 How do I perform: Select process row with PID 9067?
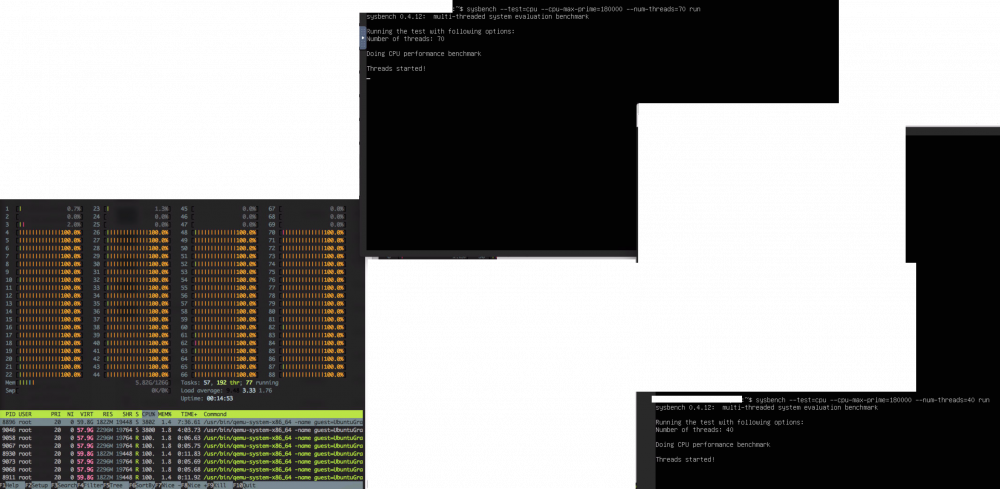pos(182,446)
